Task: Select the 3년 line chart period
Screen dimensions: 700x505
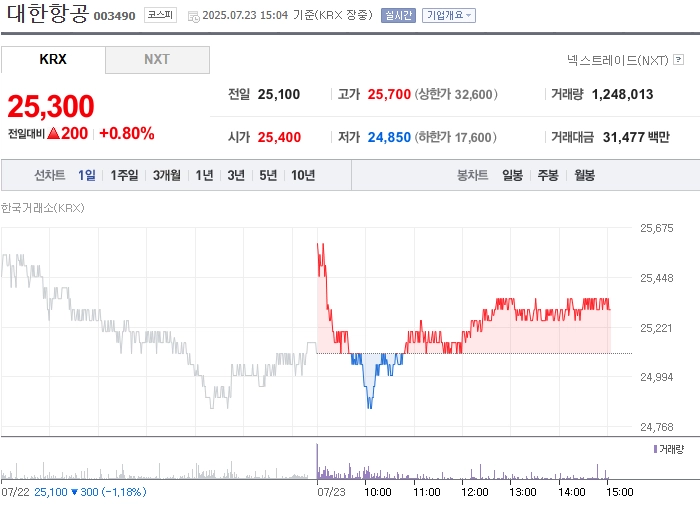Action: (x=236, y=175)
